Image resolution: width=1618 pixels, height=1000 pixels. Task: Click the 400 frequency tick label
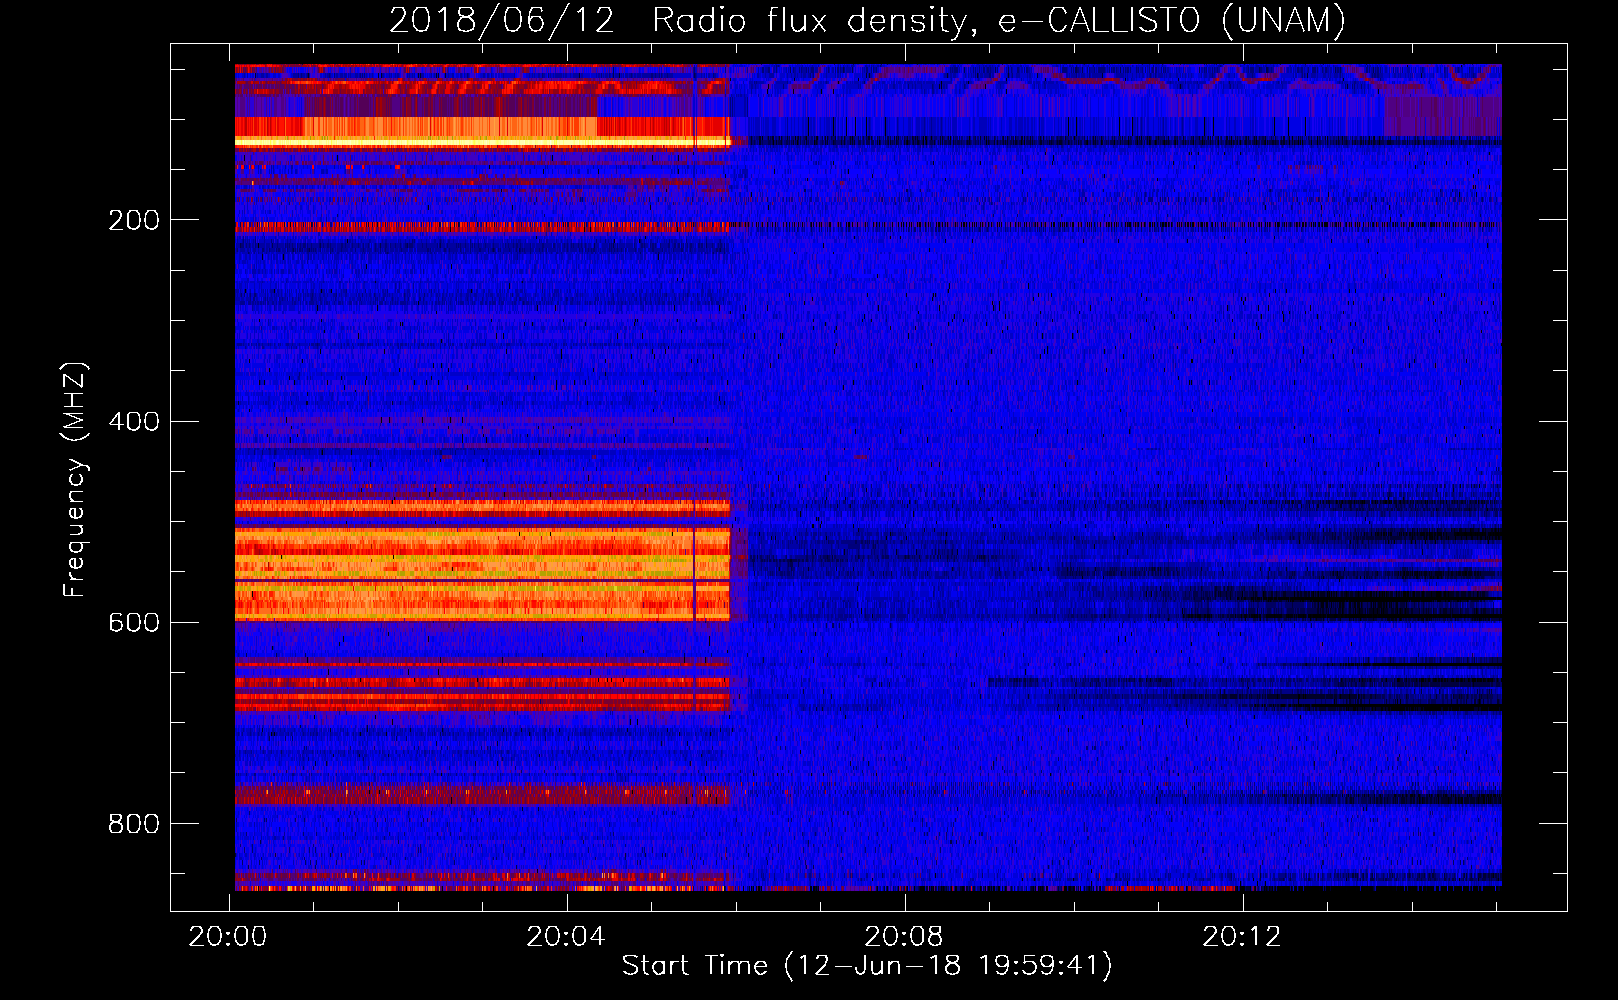[134, 422]
